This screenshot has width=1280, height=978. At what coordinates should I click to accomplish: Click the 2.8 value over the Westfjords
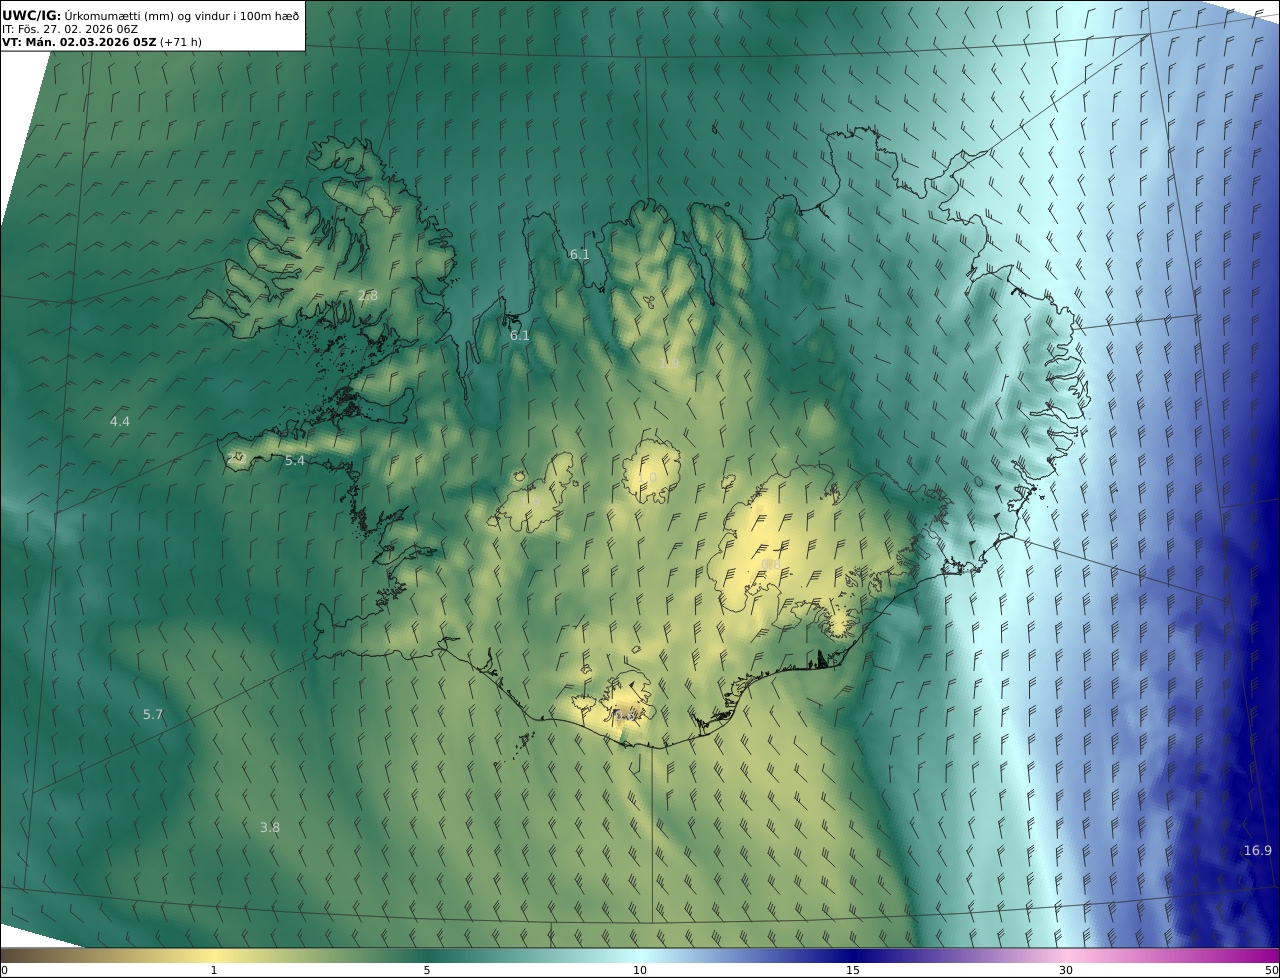coord(368,295)
